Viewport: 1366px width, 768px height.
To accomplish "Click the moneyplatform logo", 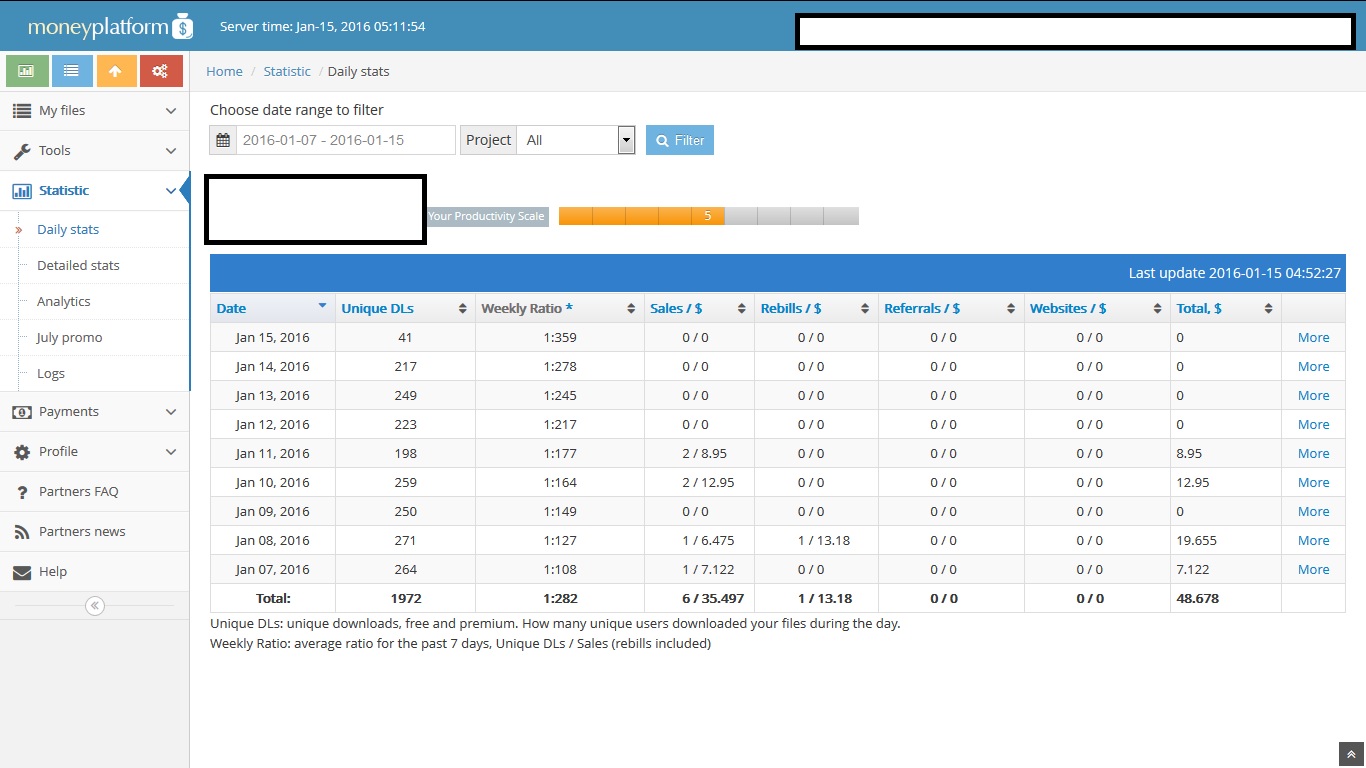I will click(x=110, y=26).
